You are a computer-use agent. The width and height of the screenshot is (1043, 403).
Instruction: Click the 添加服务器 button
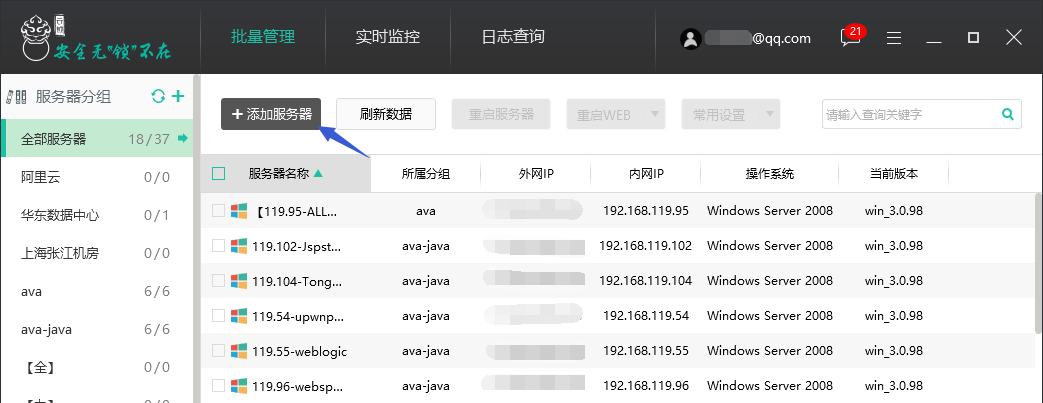271,114
